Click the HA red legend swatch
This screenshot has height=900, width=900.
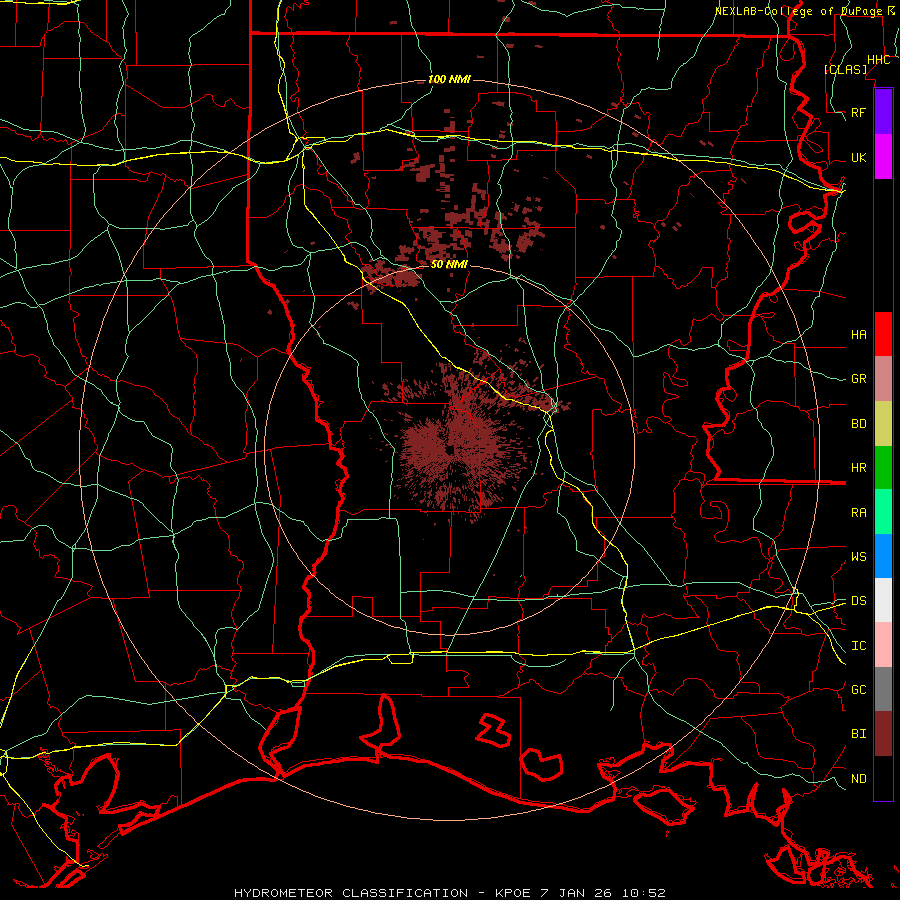tap(883, 334)
